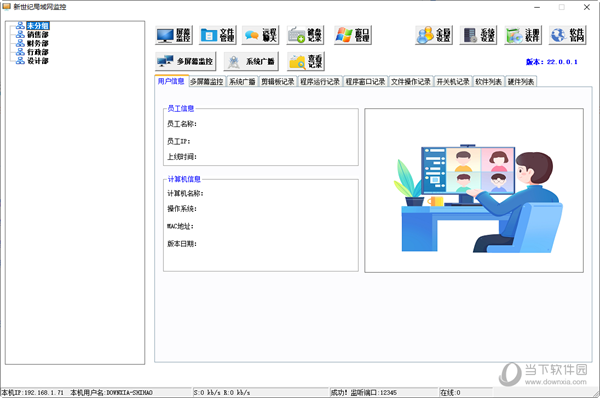Open the 开关机记录 tab

click(453, 82)
